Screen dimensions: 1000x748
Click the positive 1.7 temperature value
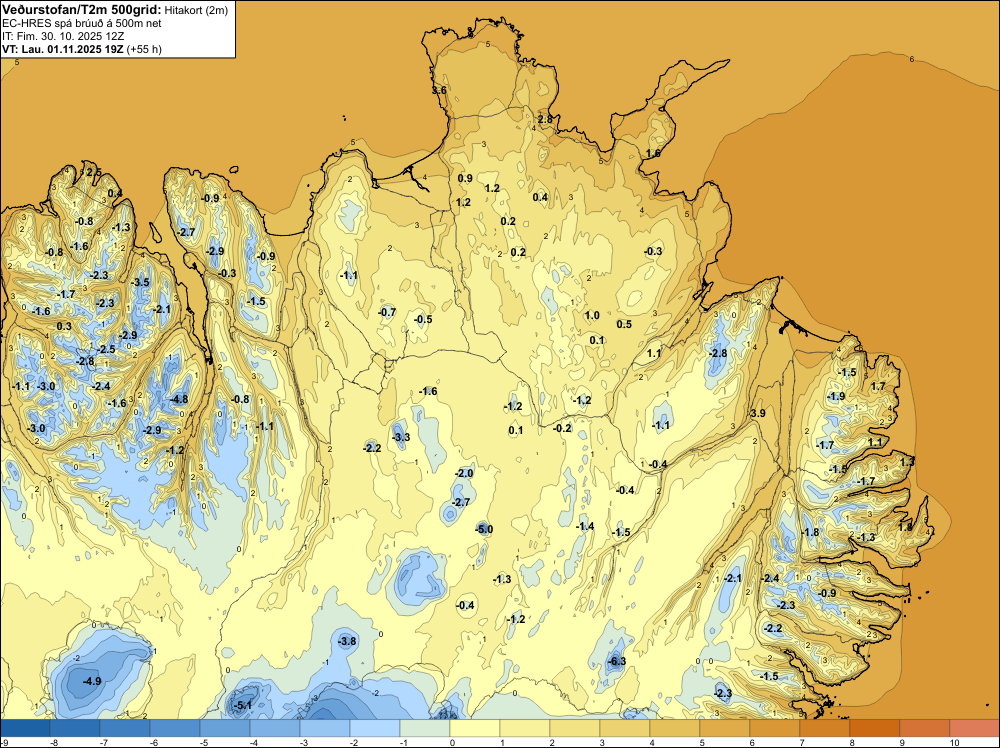[x=878, y=386]
